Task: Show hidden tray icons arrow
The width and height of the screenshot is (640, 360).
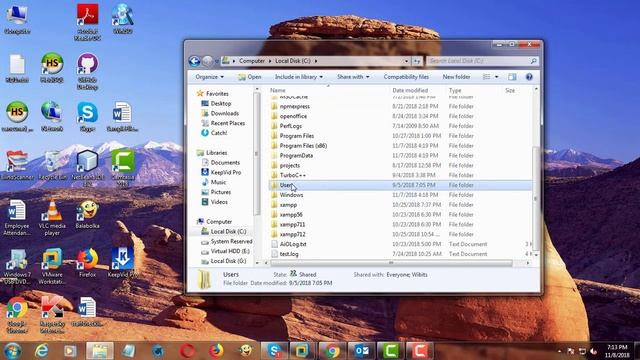Action: (x=559, y=351)
